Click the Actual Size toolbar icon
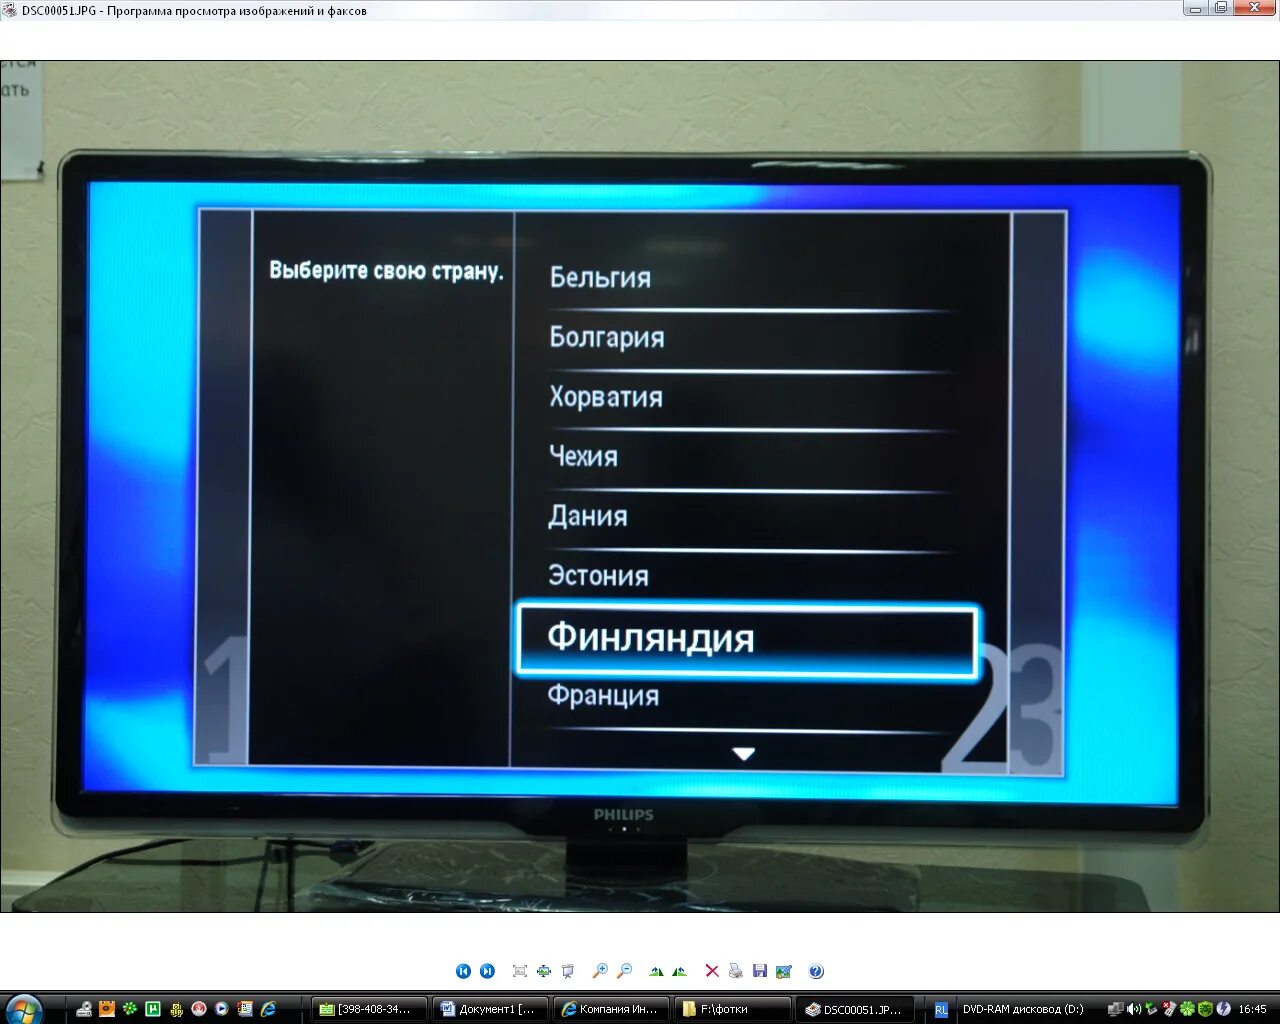The image size is (1280, 1024). coord(544,971)
